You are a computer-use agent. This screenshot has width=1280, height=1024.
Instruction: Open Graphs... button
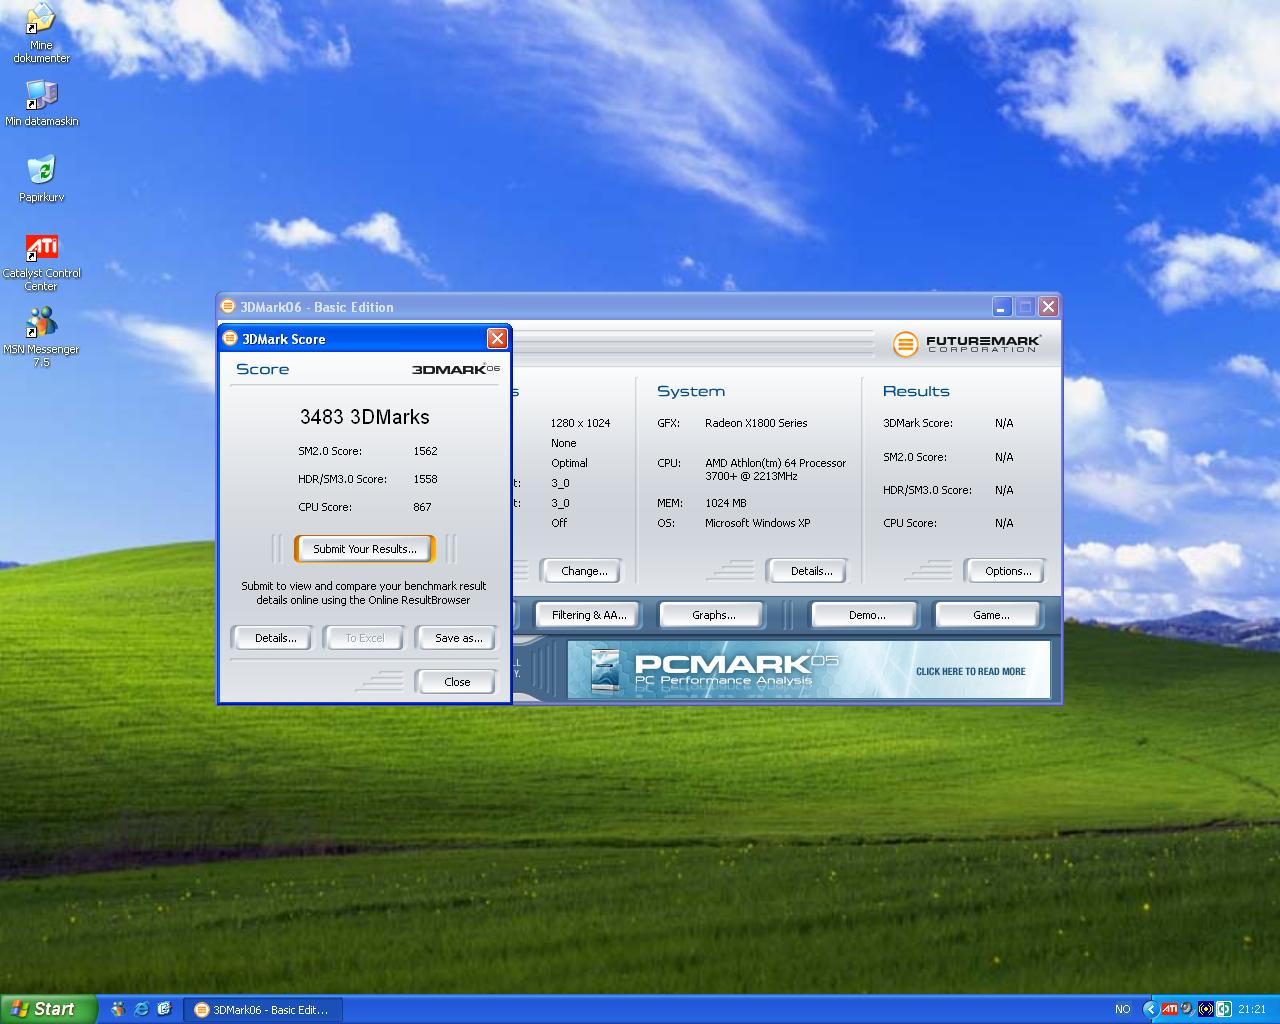coord(712,615)
